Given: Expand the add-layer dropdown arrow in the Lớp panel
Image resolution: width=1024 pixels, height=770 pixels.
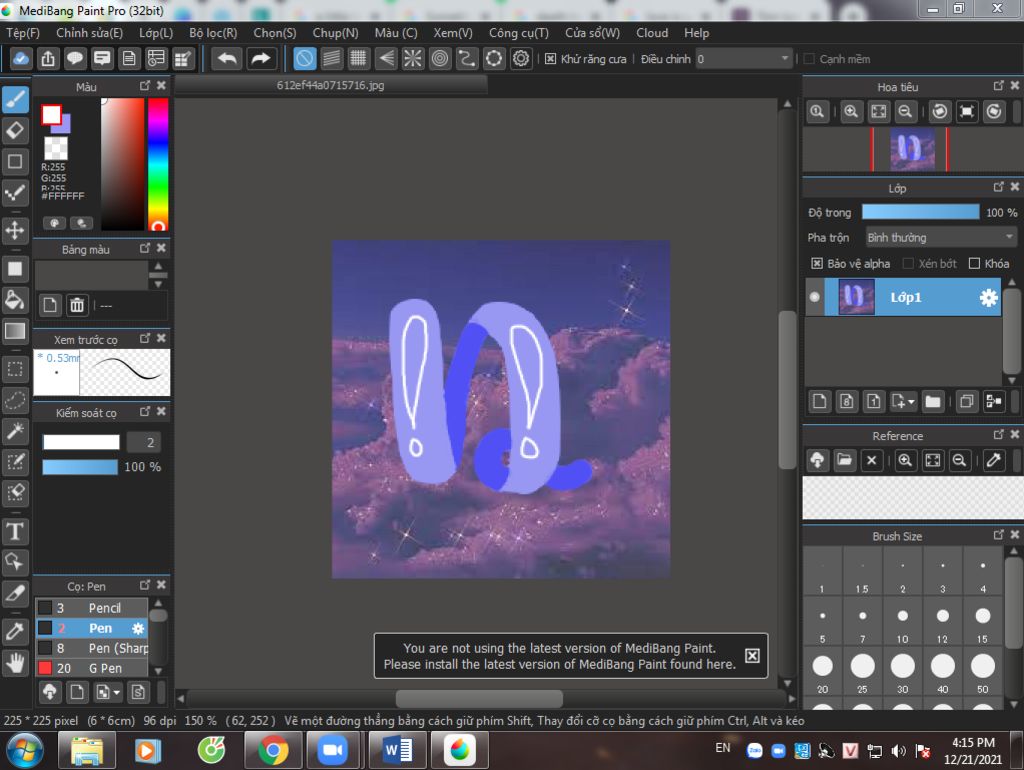Looking at the screenshot, I should tap(911, 402).
